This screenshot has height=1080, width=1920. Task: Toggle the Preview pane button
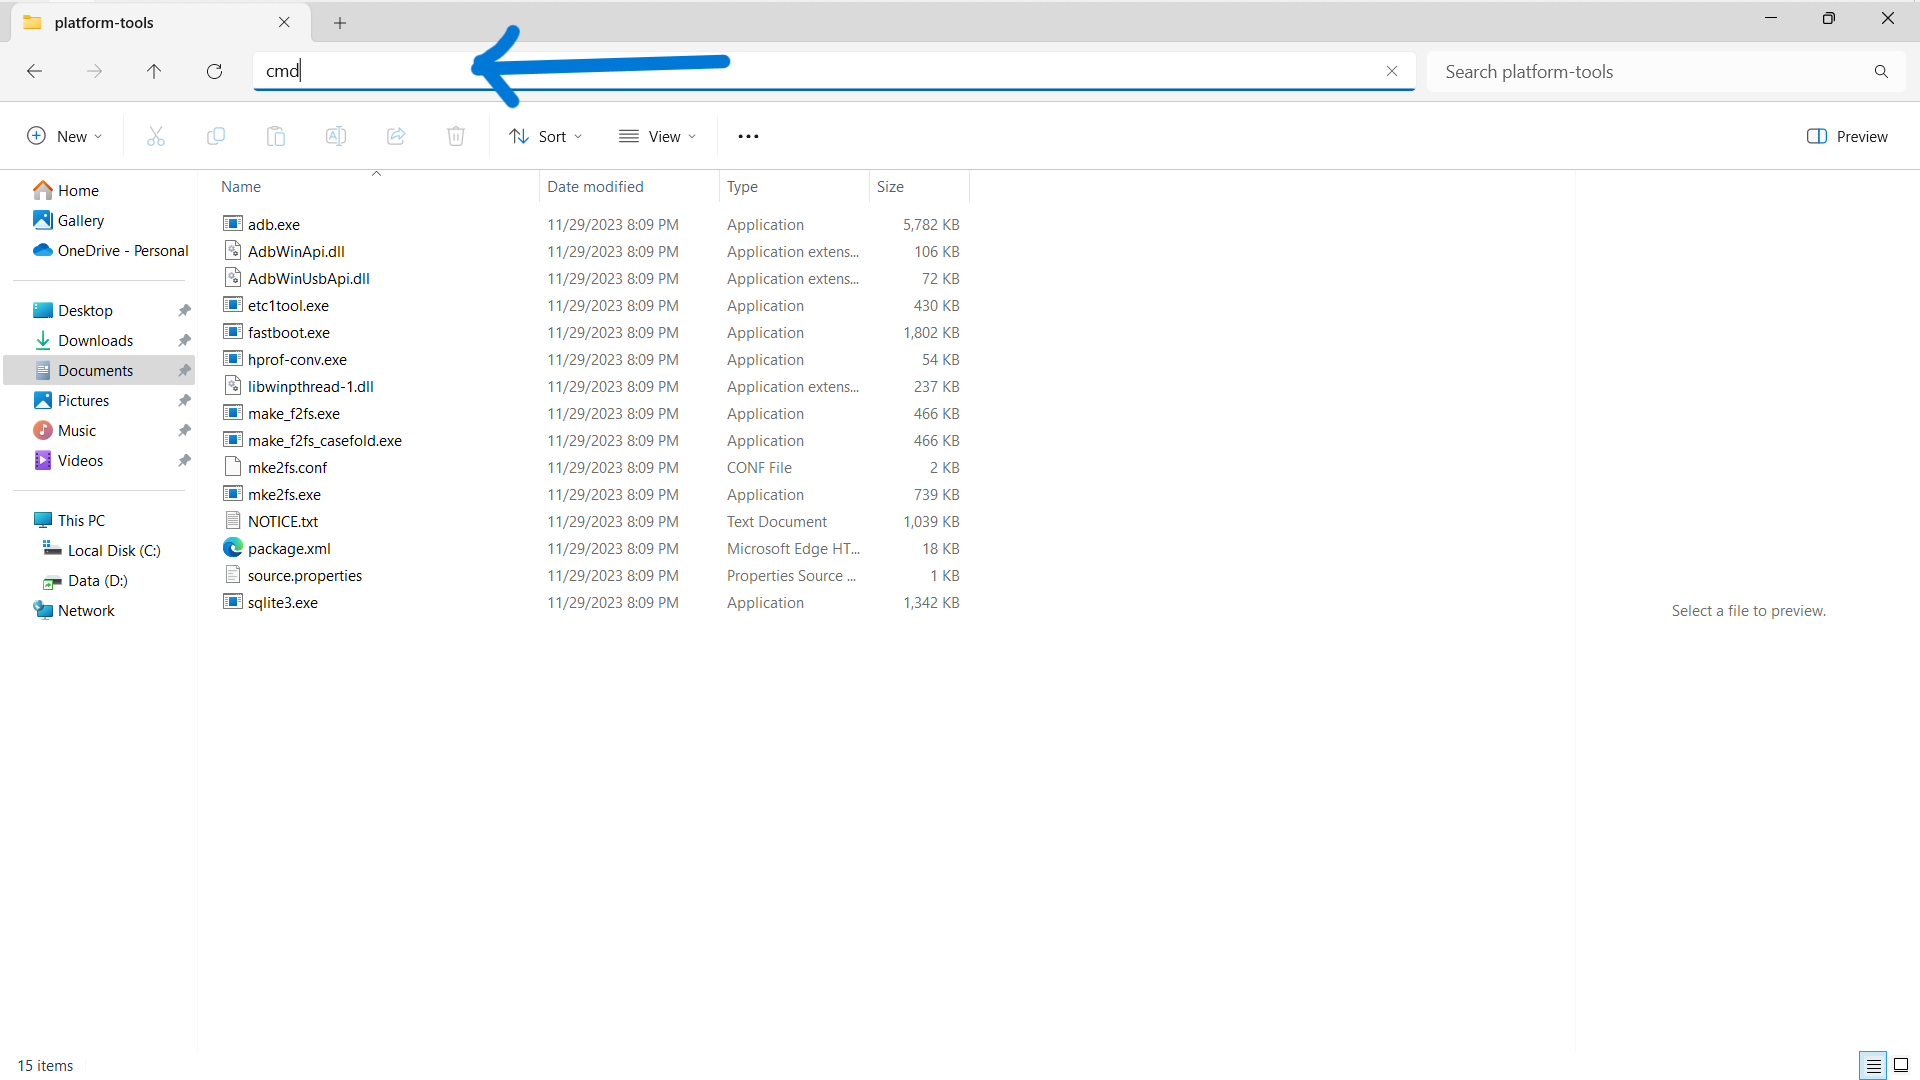tap(1847, 136)
